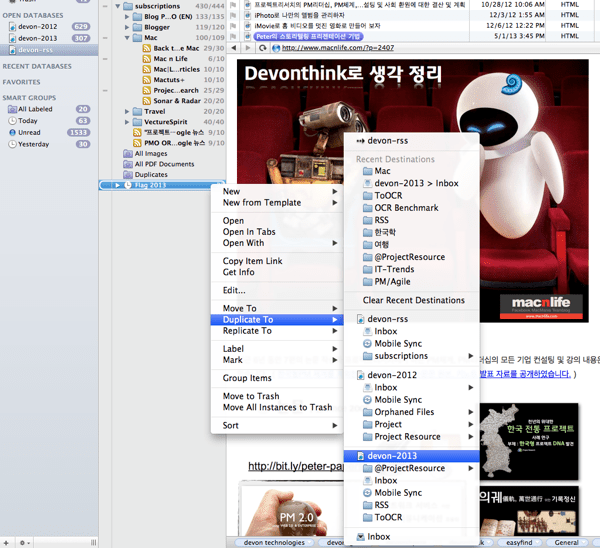The height and width of the screenshot is (548, 600).
Task: Go back in the browser view
Action: point(234,48)
